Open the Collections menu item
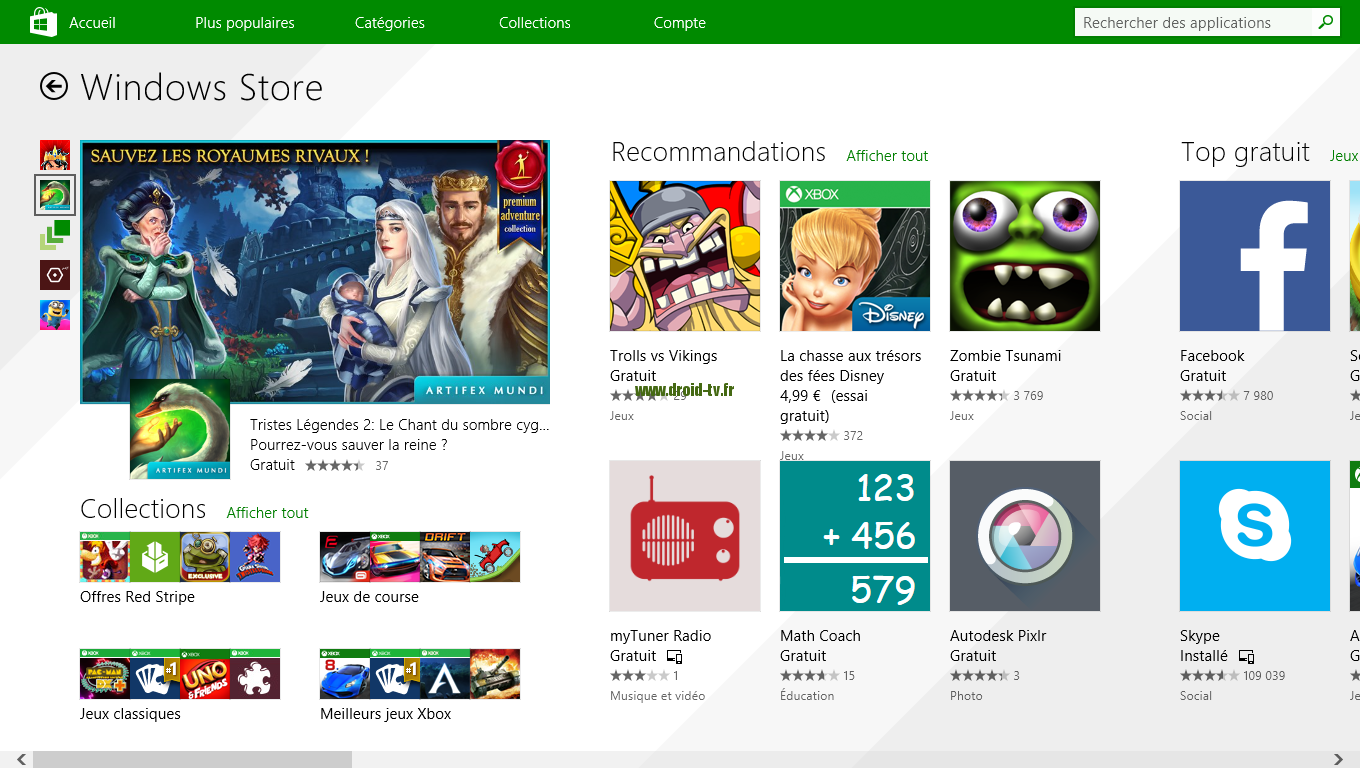The image size is (1360, 768). point(535,22)
